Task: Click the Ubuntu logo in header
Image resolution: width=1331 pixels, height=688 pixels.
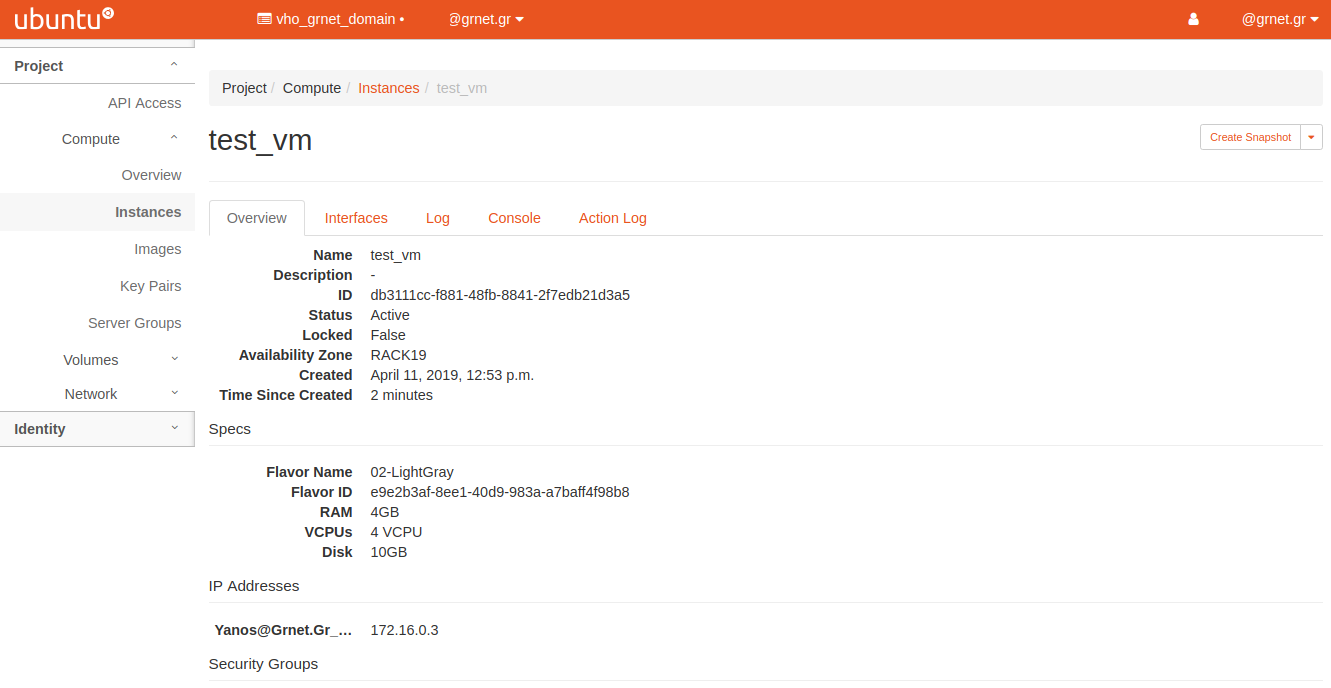Action: click(x=64, y=19)
